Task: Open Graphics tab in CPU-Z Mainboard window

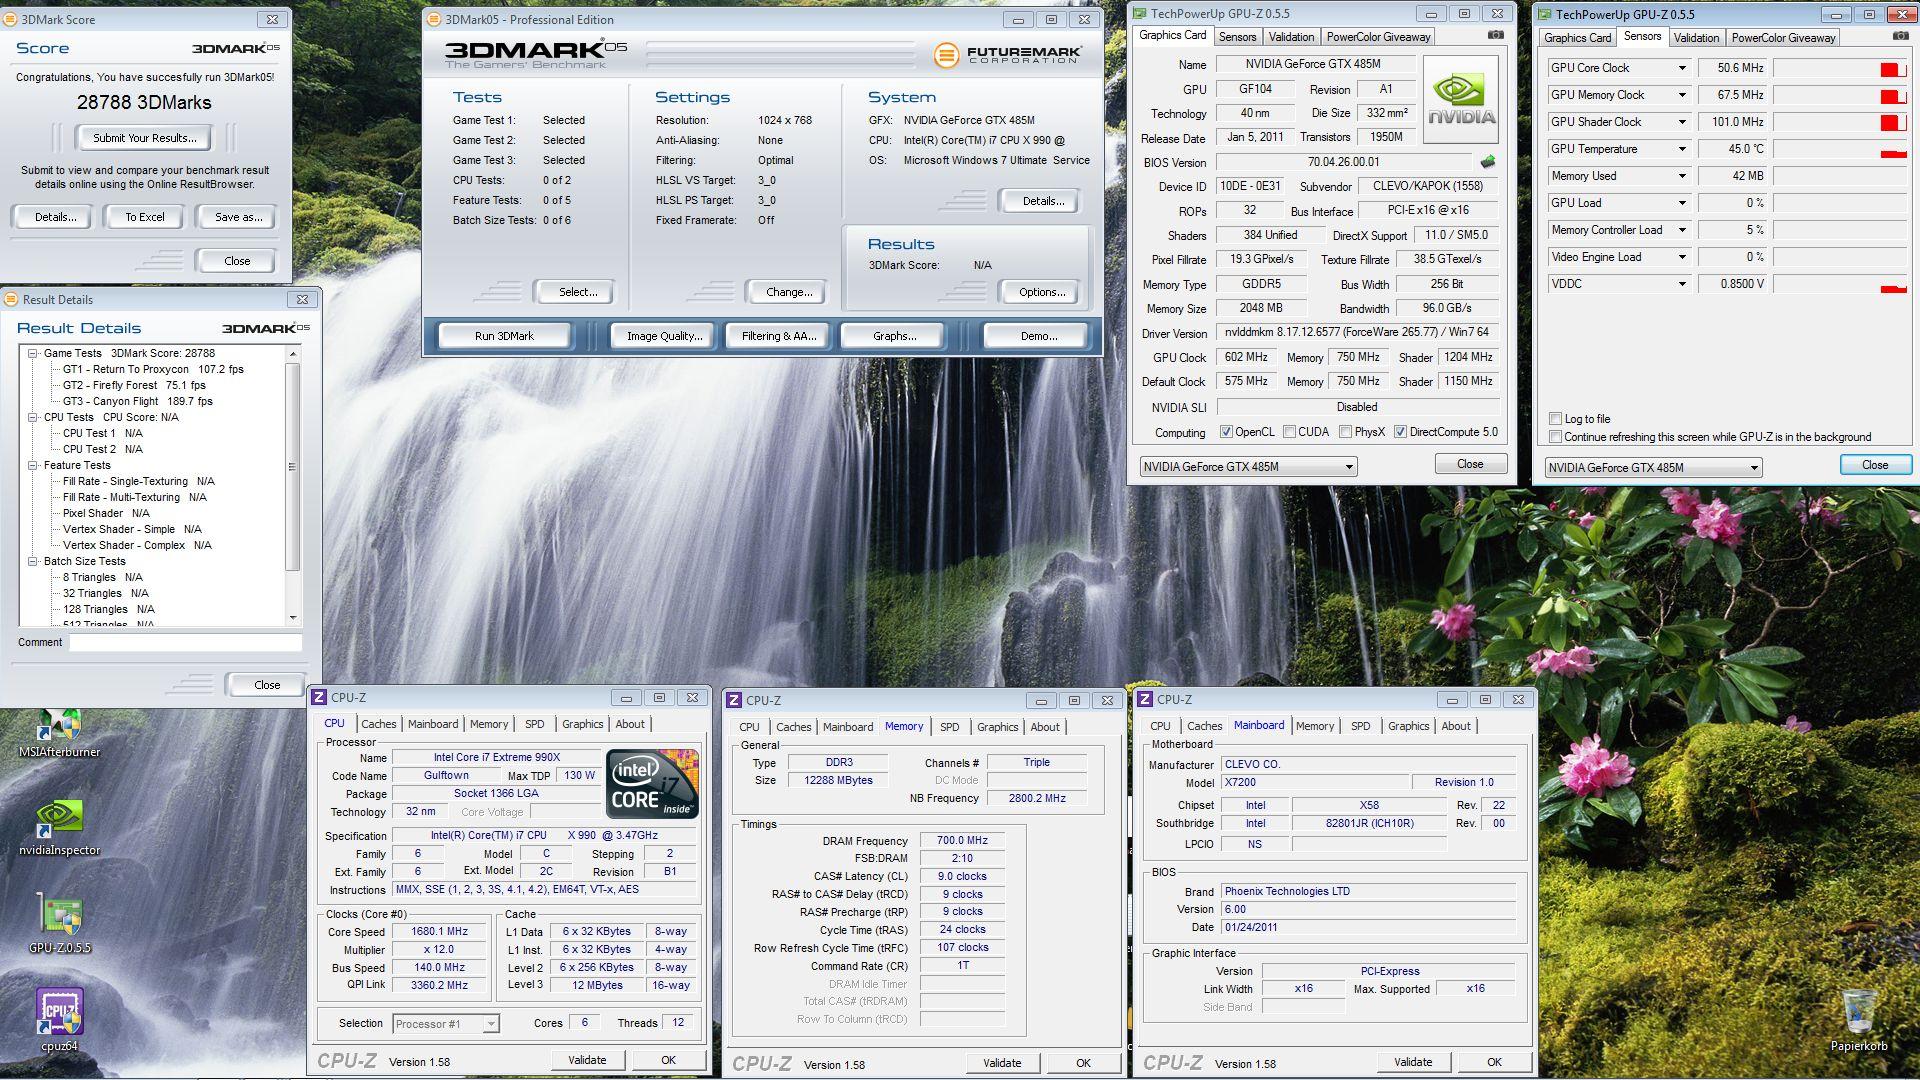Action: point(1408,726)
